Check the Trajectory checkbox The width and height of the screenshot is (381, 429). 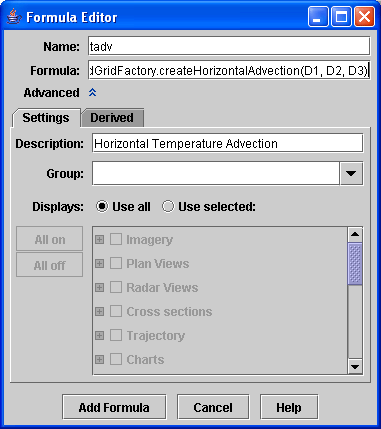pos(116,335)
